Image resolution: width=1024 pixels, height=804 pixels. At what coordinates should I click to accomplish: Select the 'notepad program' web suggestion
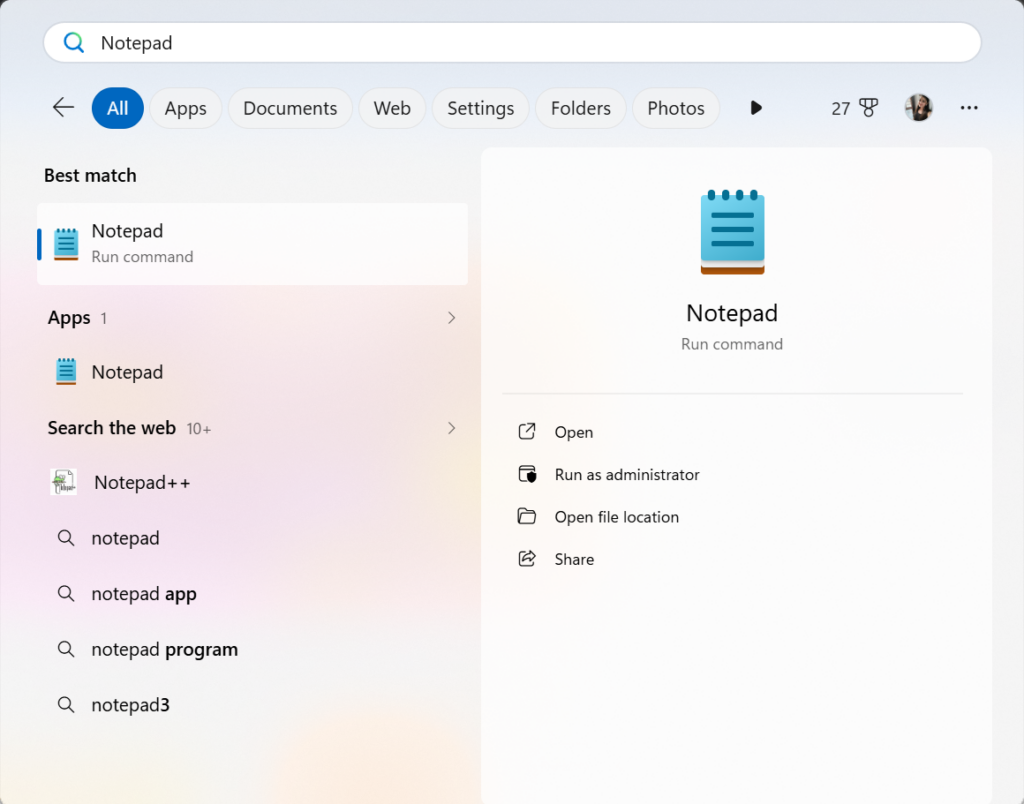[x=253, y=649]
